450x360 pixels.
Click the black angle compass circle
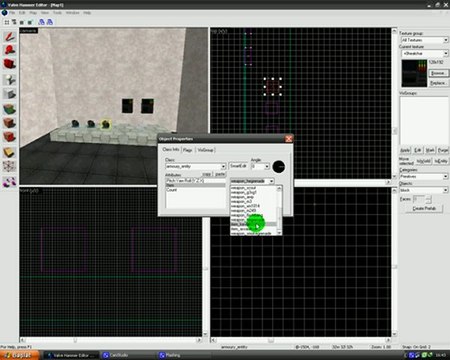pos(279,166)
